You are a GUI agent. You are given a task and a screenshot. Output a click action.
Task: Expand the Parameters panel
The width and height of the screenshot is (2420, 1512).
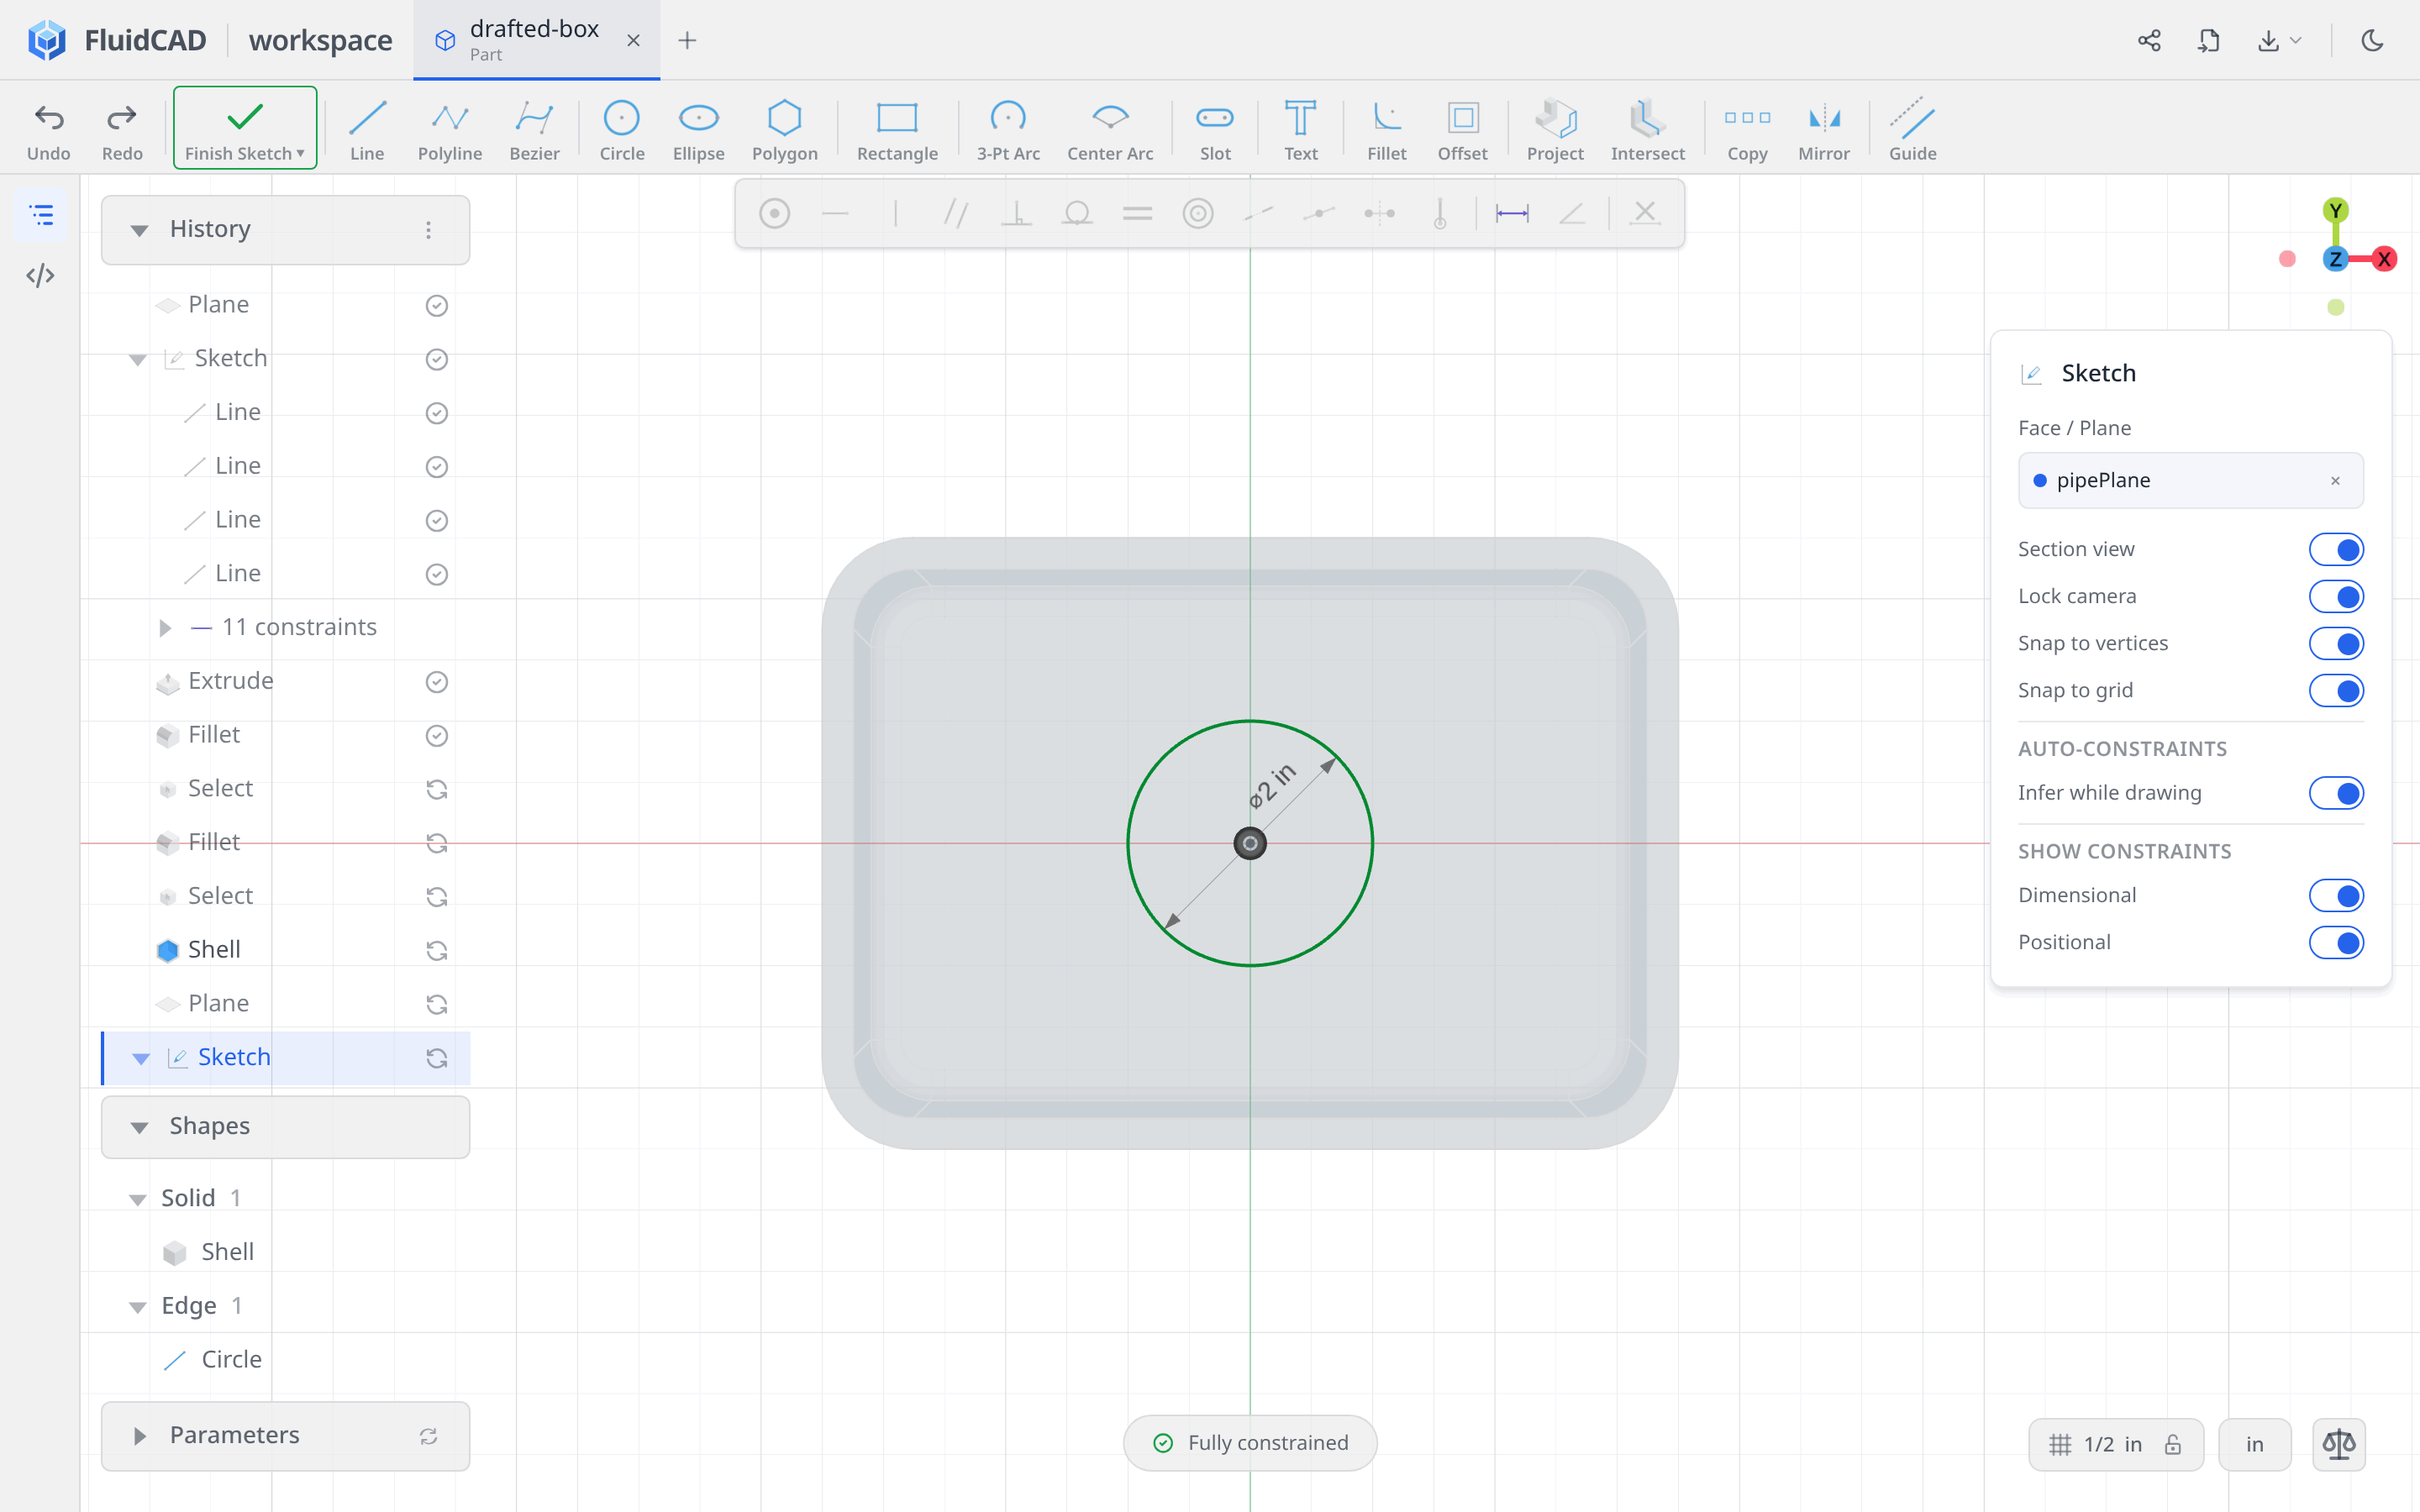[139, 1436]
